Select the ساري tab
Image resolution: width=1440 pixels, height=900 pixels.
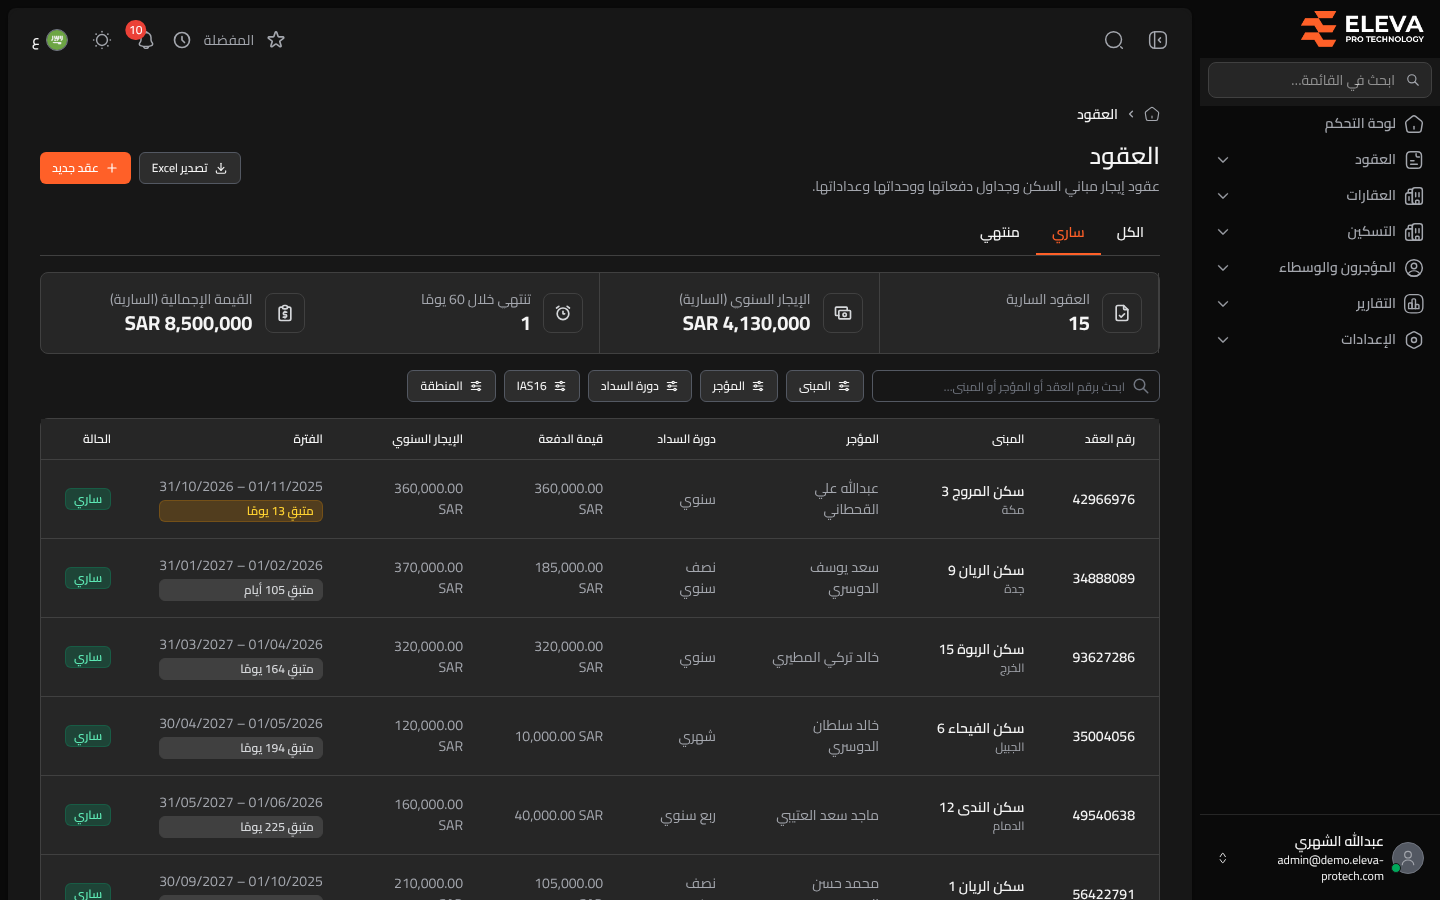tap(1068, 233)
